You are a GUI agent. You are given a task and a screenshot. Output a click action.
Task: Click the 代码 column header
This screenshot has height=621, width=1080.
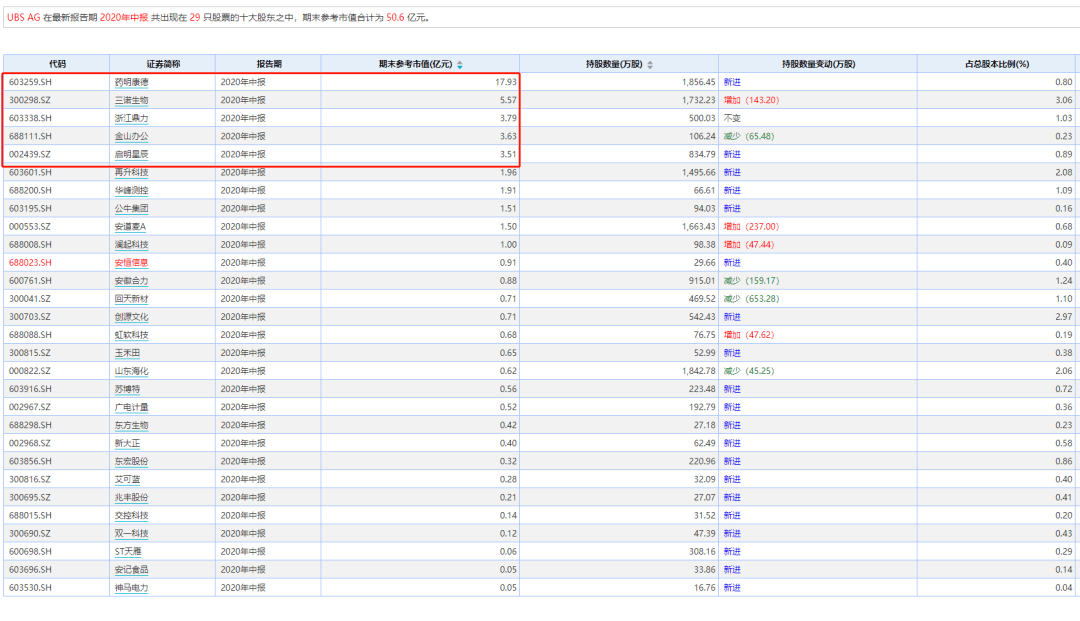tap(56, 64)
